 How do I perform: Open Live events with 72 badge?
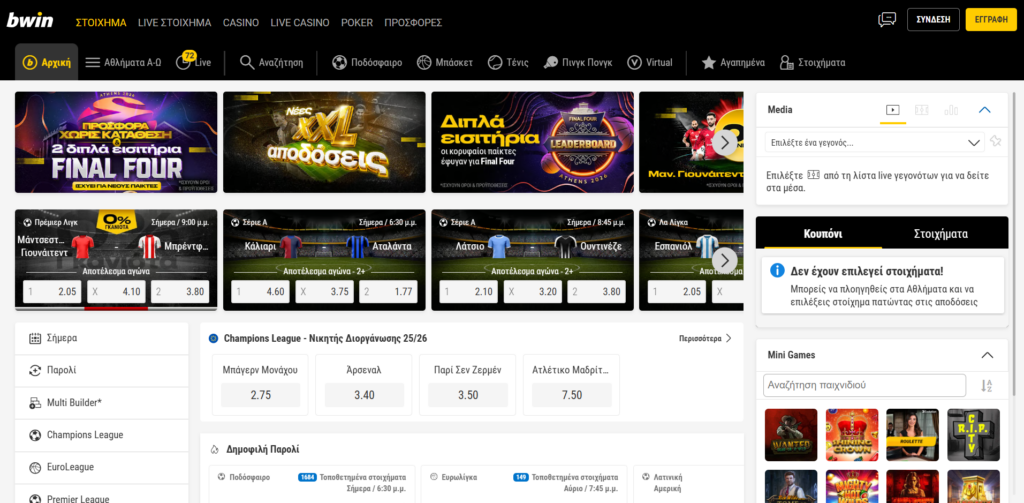click(193, 61)
